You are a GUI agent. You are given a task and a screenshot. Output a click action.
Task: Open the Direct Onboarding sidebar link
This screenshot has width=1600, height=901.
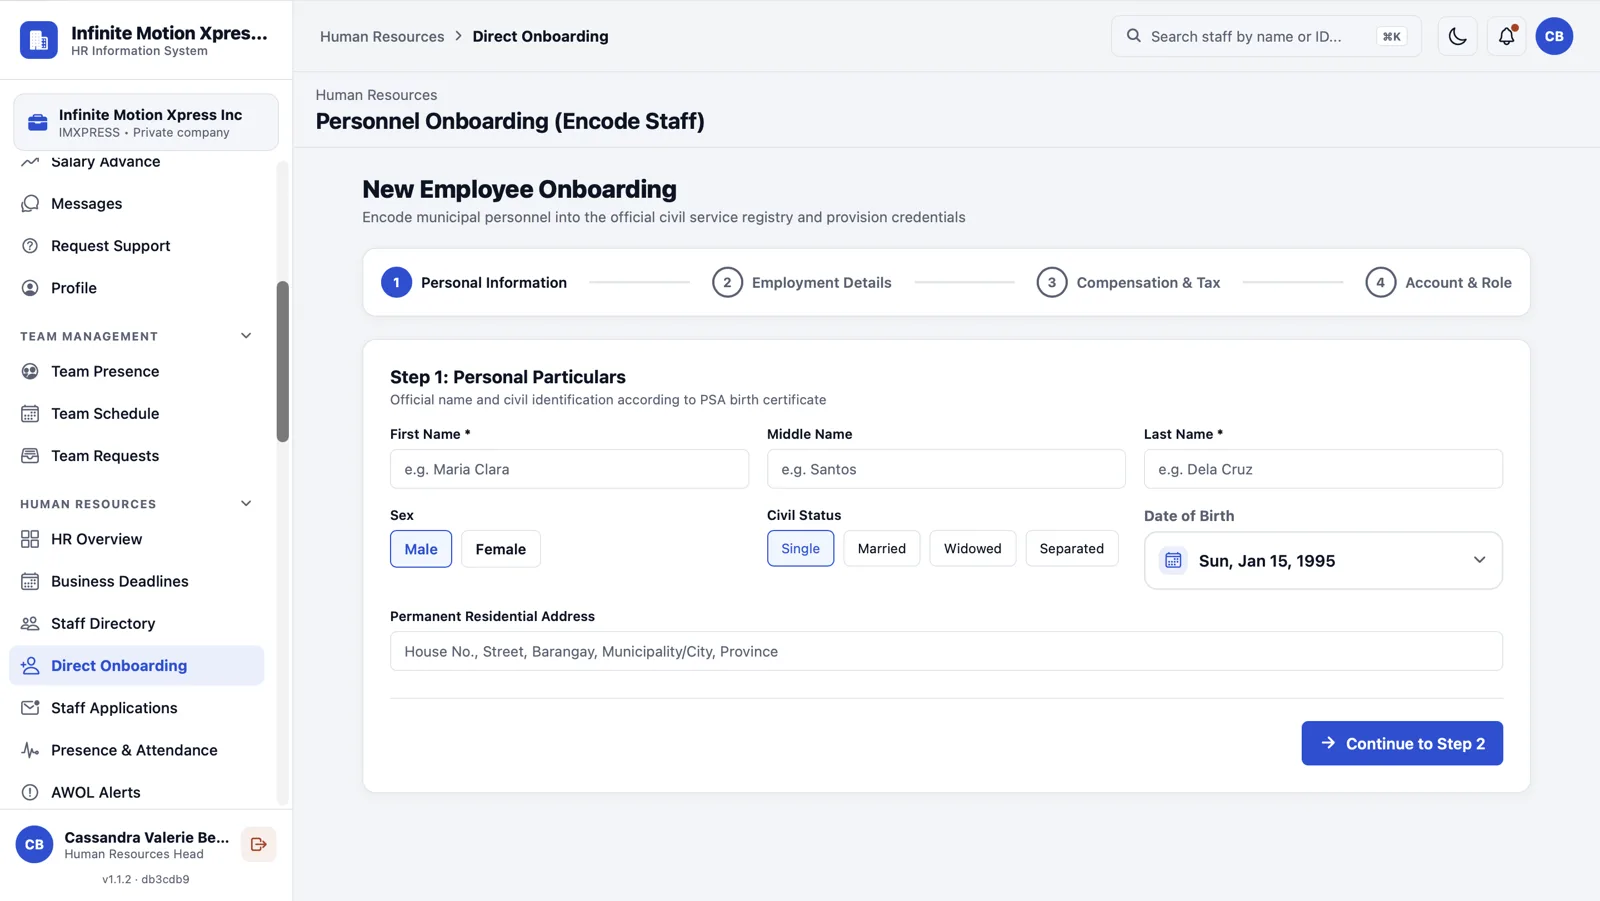137,666
